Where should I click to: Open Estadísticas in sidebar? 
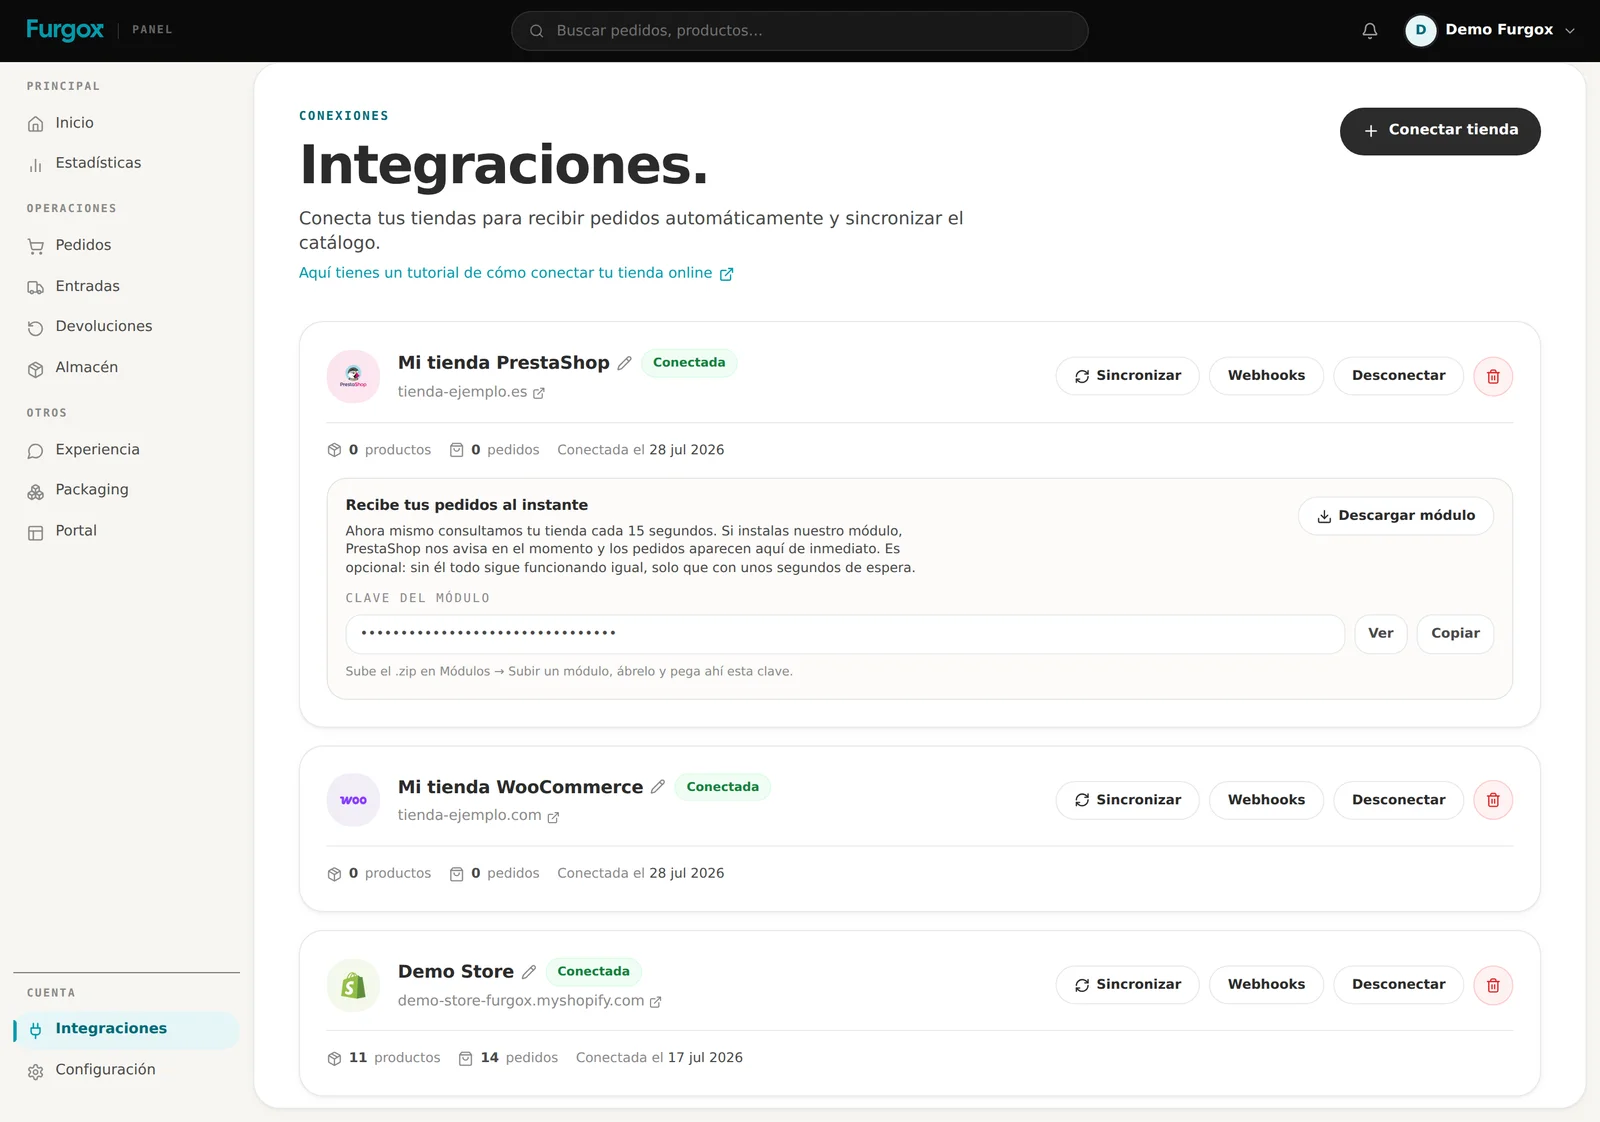pos(126,163)
